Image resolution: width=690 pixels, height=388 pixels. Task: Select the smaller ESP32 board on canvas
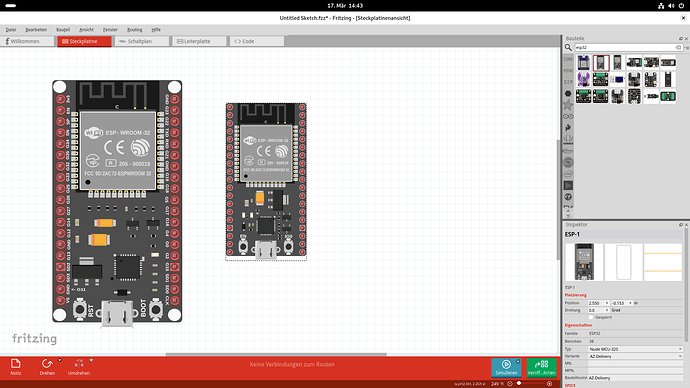pos(266,181)
